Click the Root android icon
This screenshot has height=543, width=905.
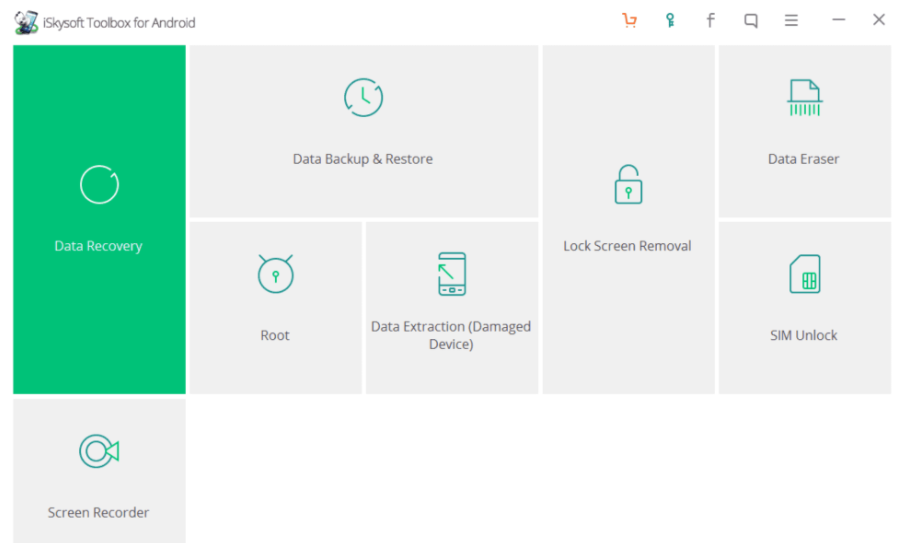(x=275, y=274)
